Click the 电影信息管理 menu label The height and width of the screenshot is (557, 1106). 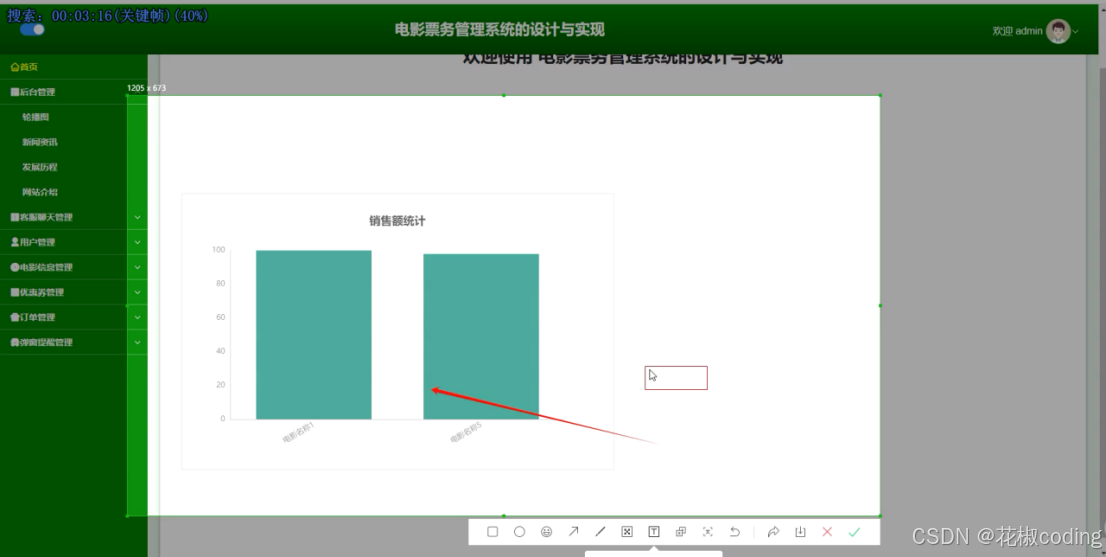(46, 267)
